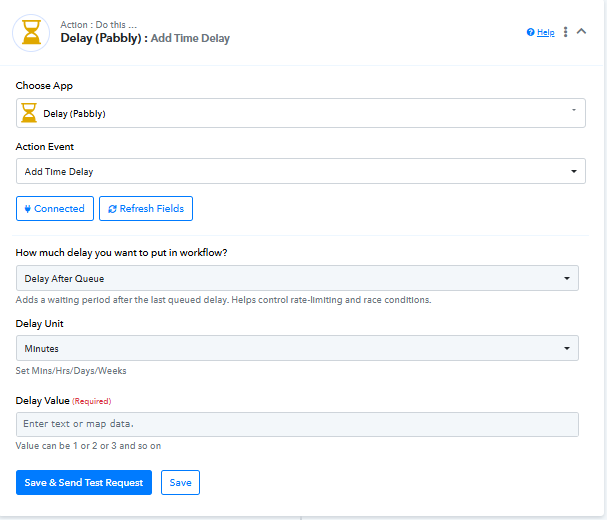The height and width of the screenshot is (520, 607).
Task: Click the hourglass icon in the action header
Action: [31, 32]
